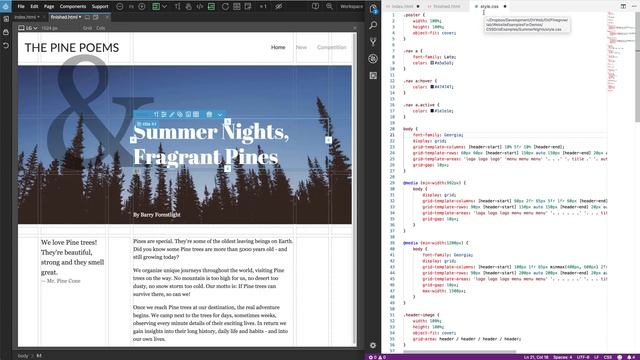Open the Pinegrow Edit menu
This screenshot has height=360, width=640.
tap(34, 7)
